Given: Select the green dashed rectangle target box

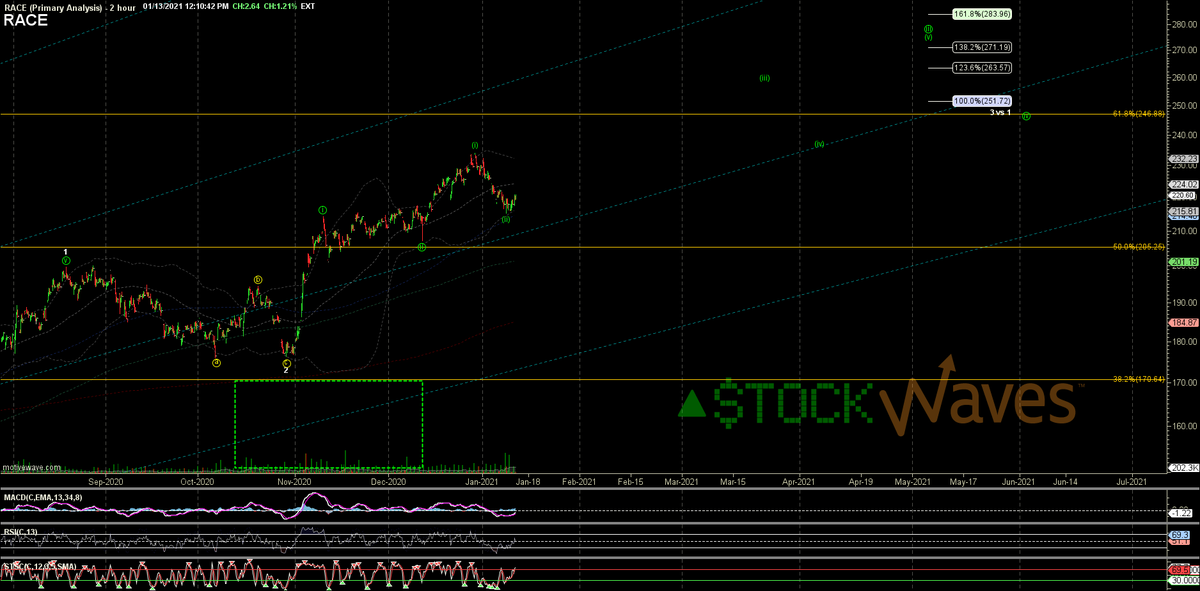Looking at the screenshot, I should click(328, 424).
